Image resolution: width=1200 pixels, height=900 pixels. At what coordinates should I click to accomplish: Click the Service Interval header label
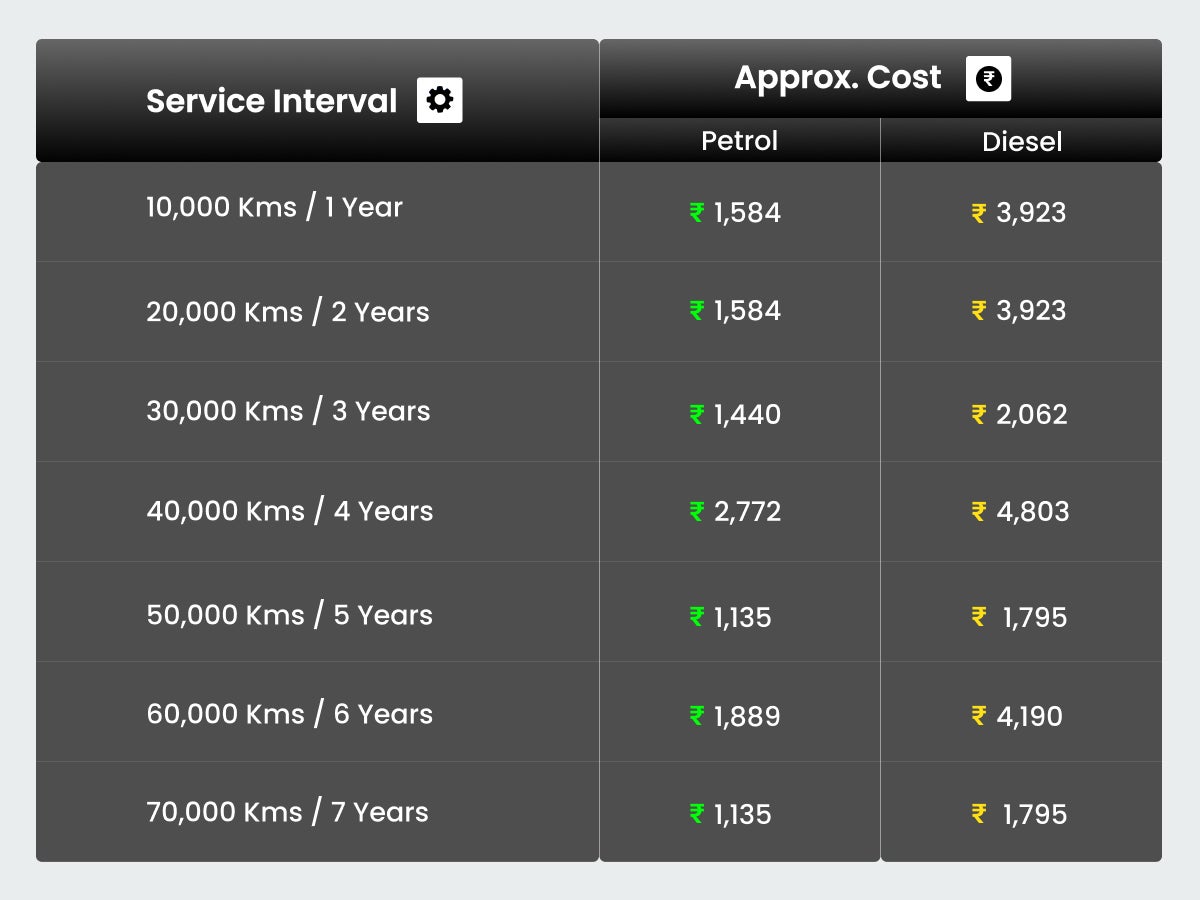point(271,101)
